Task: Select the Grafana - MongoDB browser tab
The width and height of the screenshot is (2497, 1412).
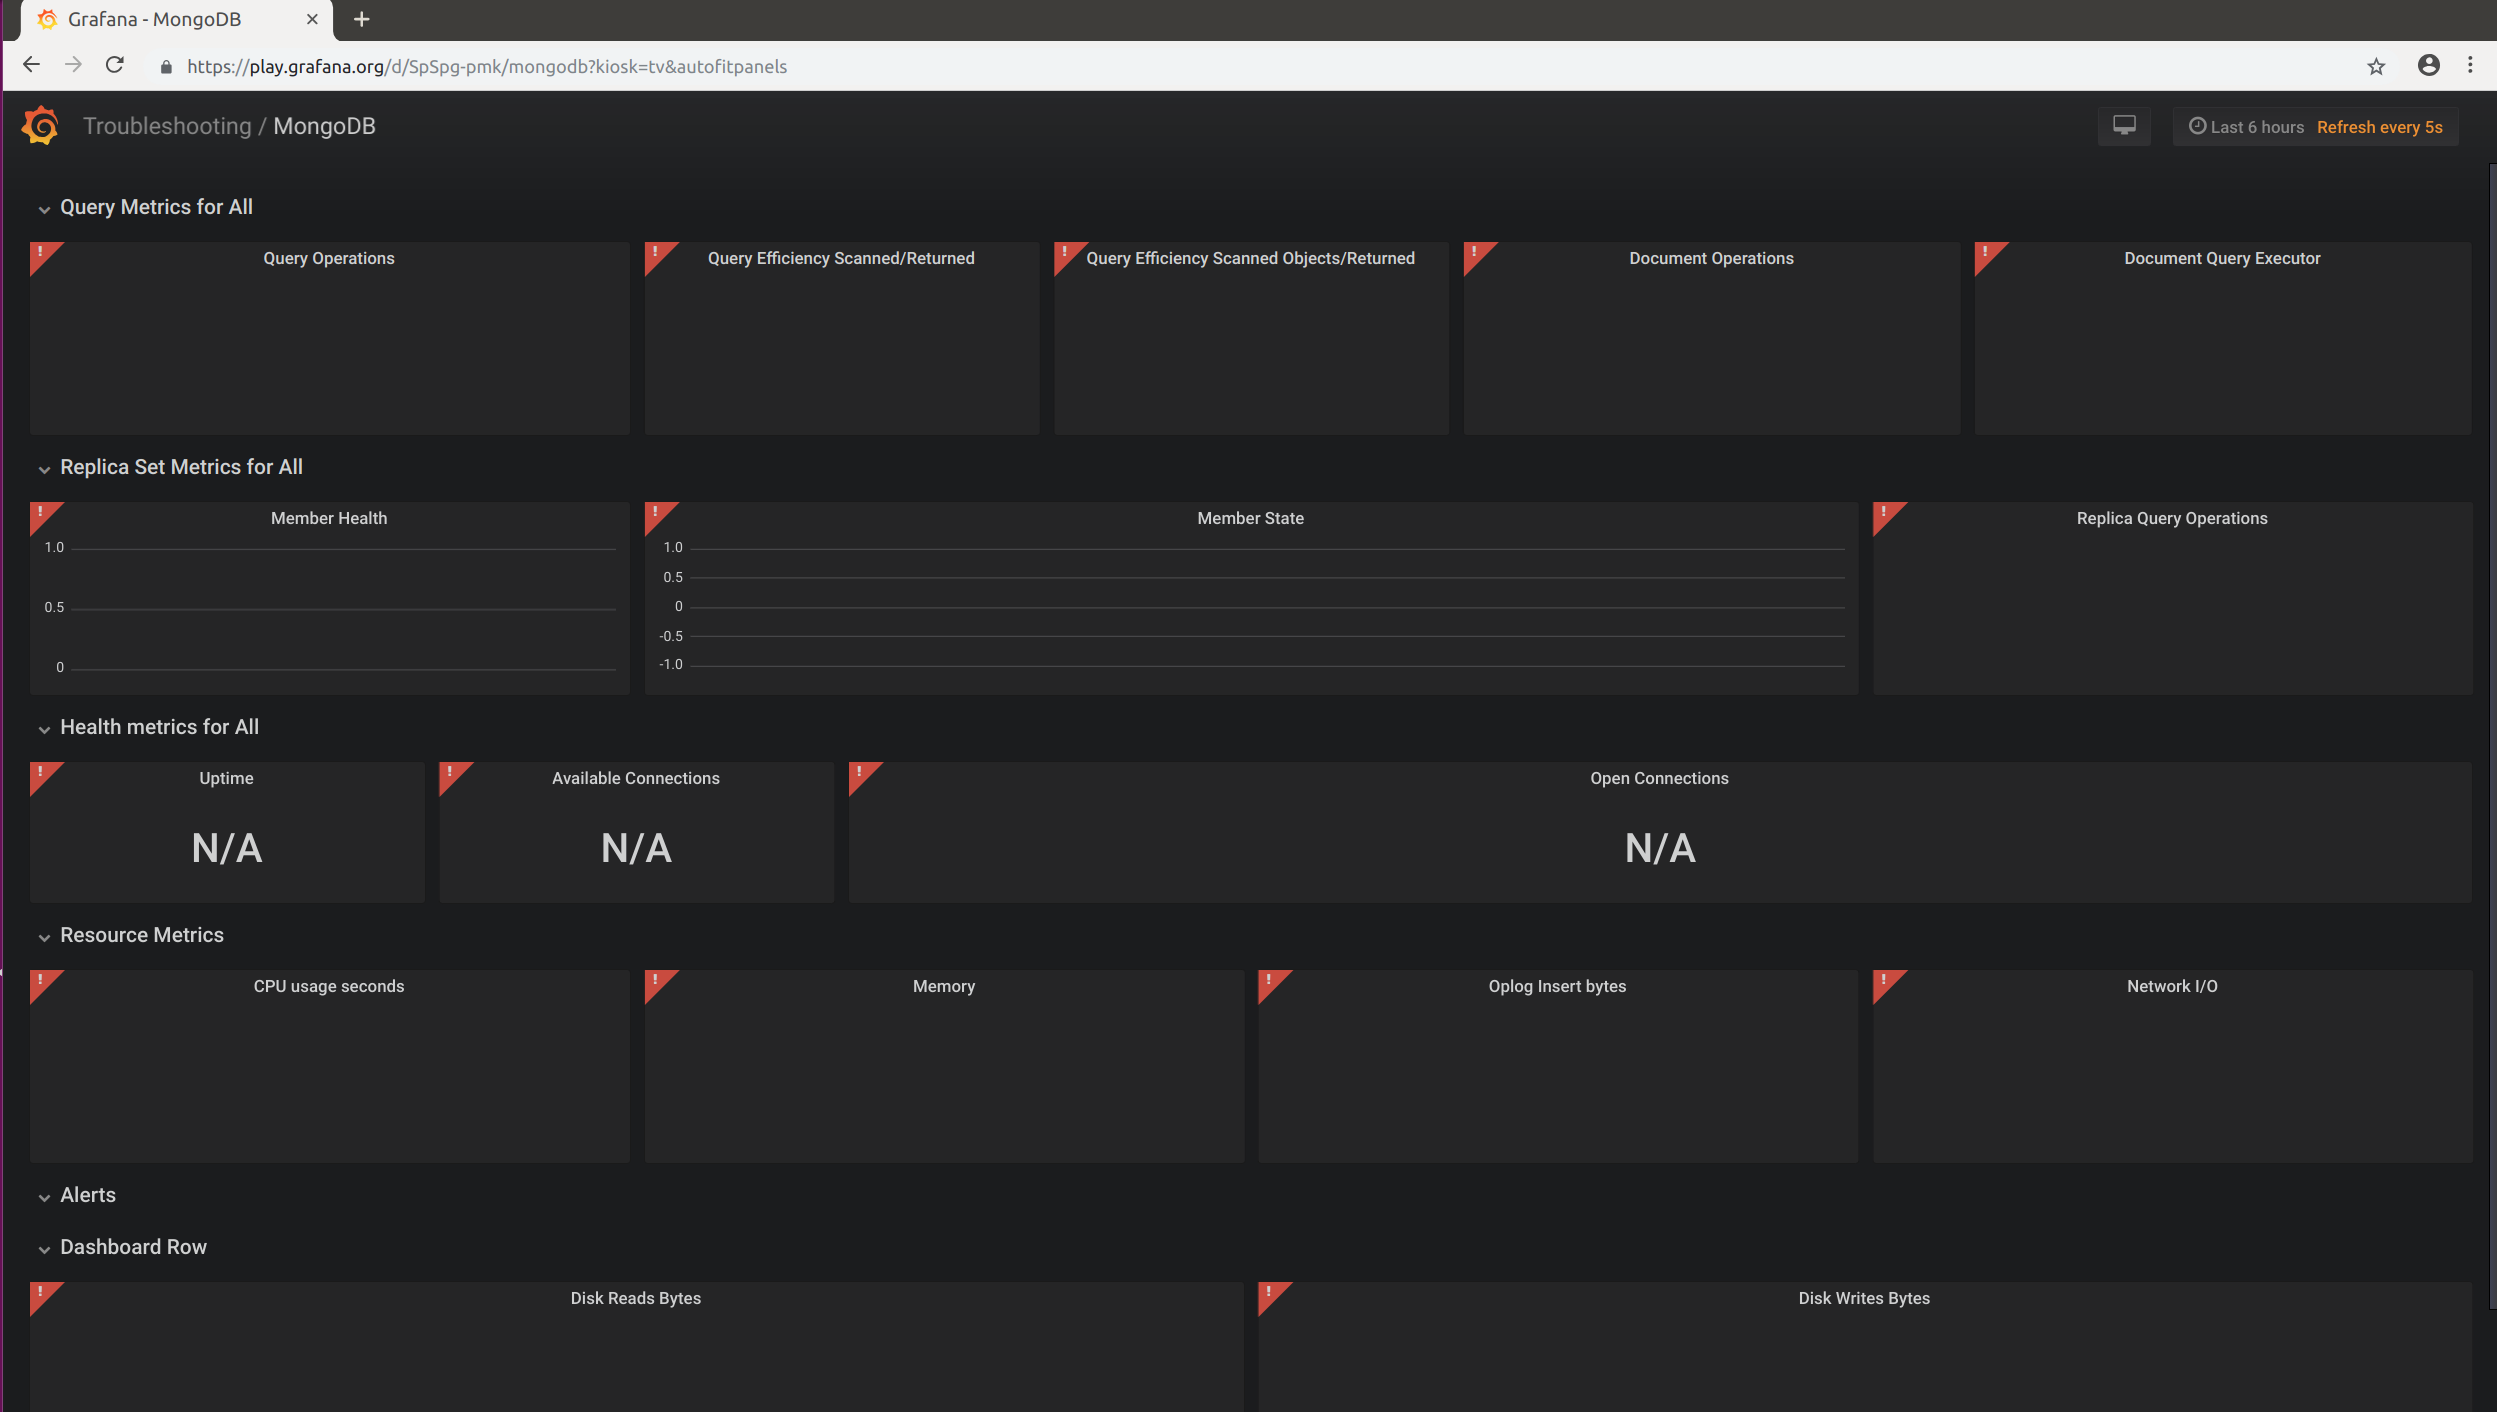Action: (155, 19)
